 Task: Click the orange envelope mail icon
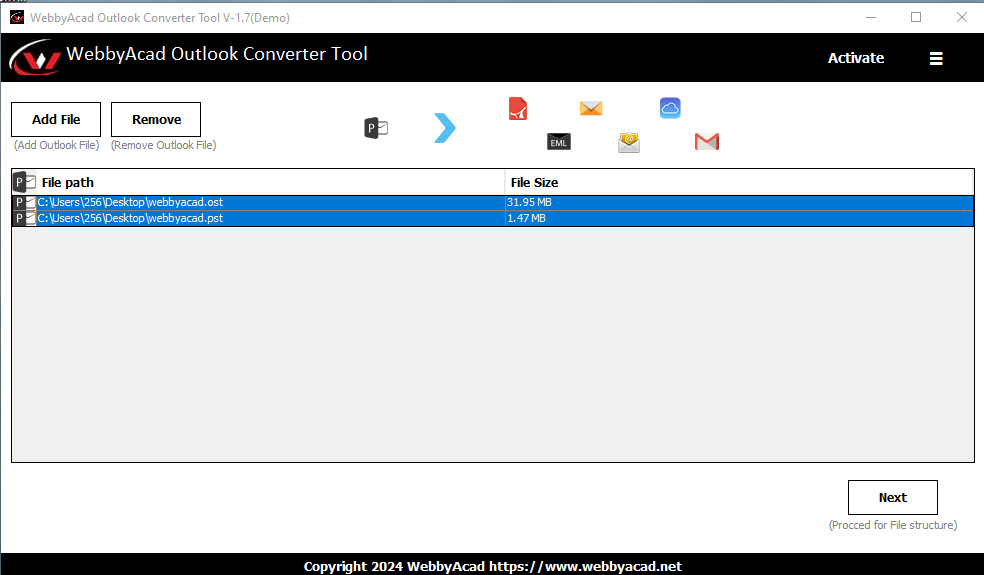pos(591,109)
